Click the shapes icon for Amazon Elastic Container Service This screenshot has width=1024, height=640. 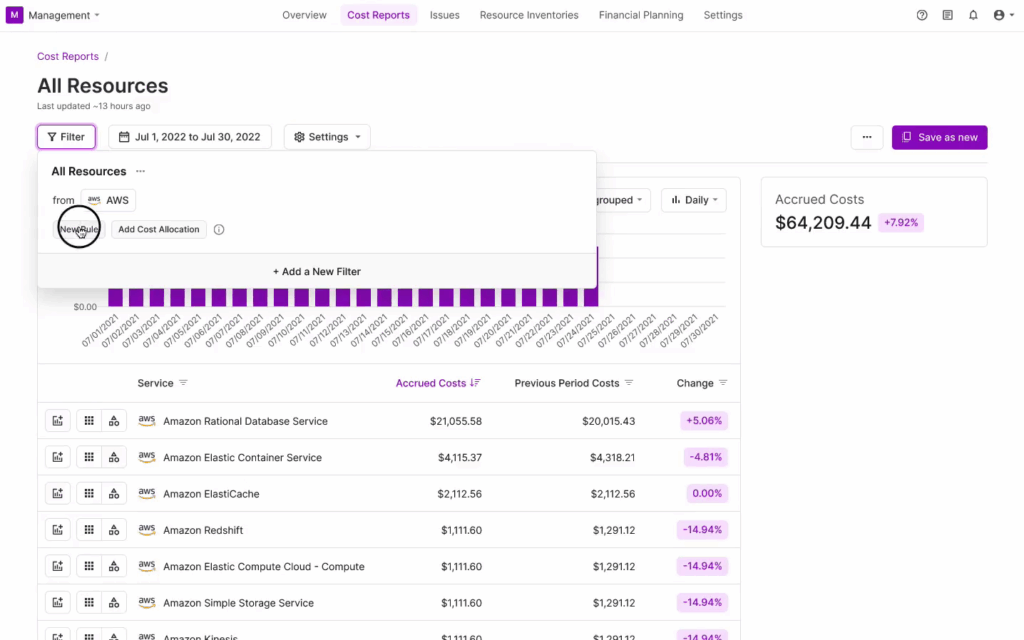114,457
